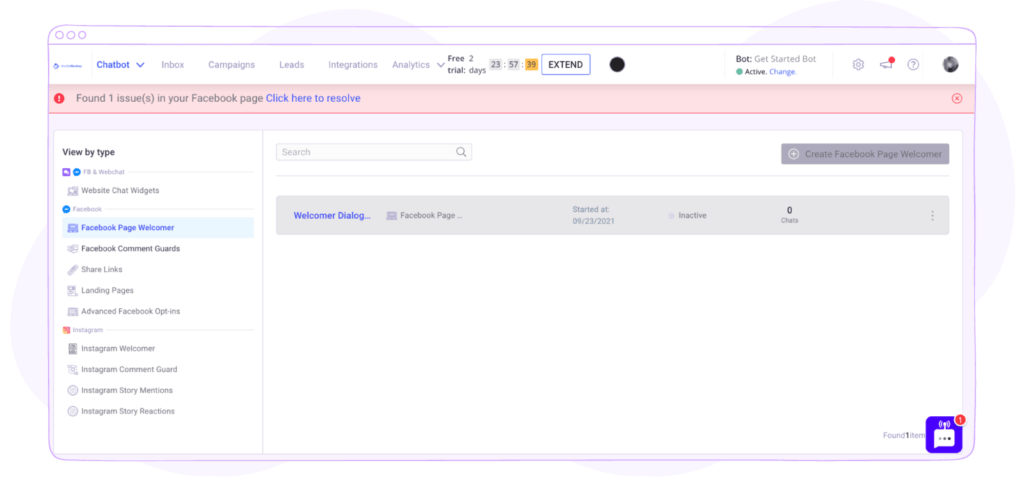This screenshot has height=486, width=1024.
Task: Open the Welcomer Dialog link
Action: click(x=332, y=216)
